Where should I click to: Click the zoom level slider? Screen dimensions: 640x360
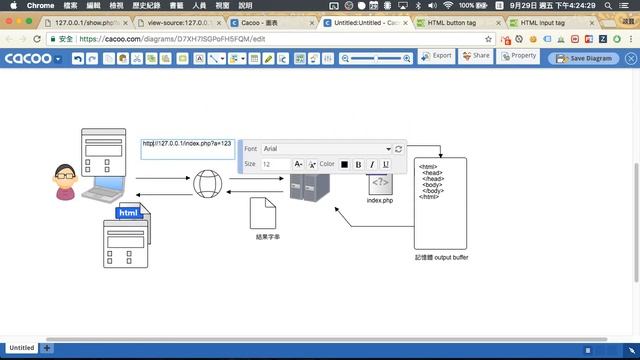click(x=376, y=59)
